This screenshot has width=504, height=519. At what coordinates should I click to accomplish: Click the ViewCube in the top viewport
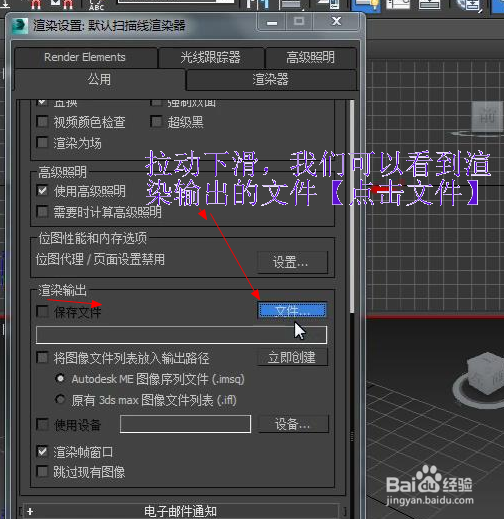click(486, 117)
